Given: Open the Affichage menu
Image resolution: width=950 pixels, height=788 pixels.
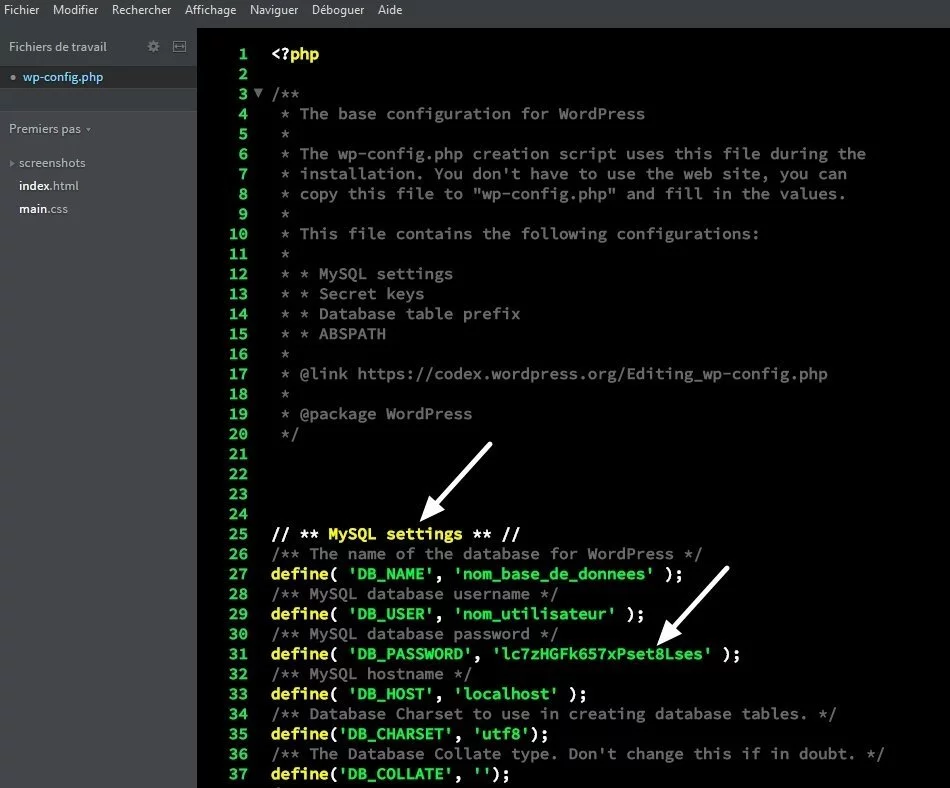Looking at the screenshot, I should point(210,10).
